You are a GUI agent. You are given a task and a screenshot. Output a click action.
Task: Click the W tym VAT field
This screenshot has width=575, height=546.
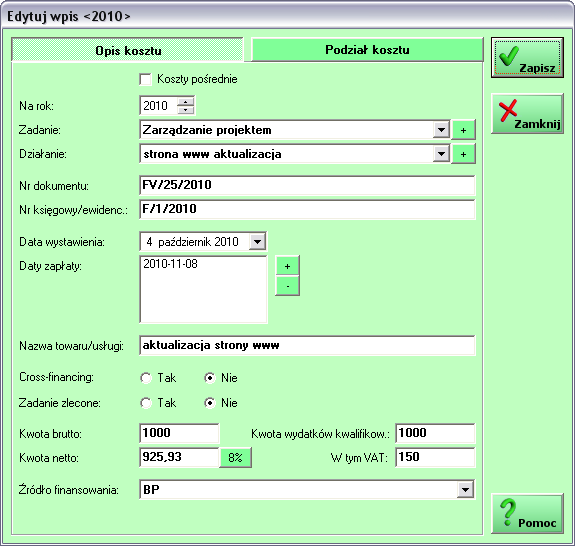[435, 457]
